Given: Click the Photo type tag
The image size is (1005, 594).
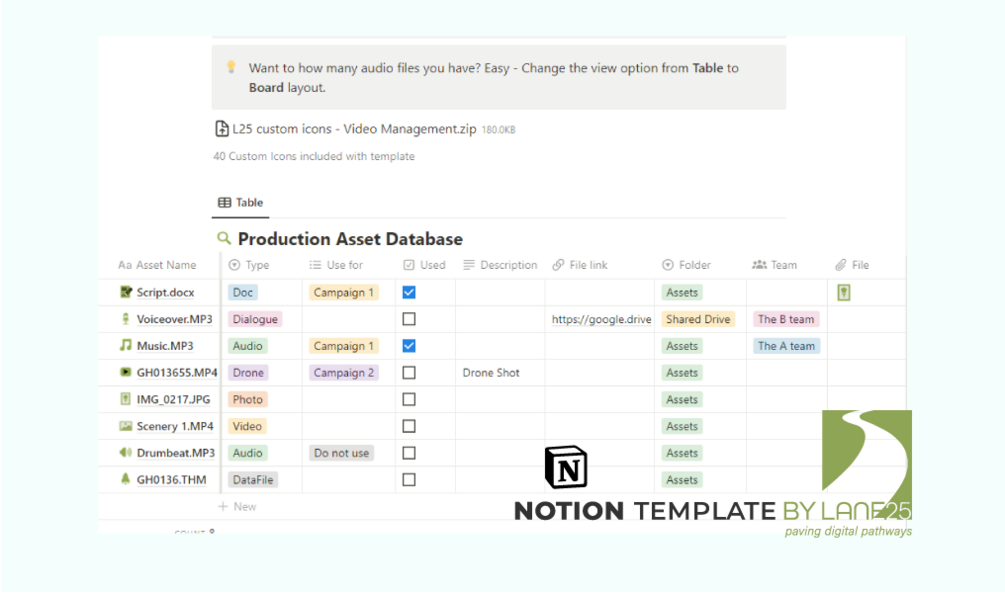Looking at the screenshot, I should pyautogui.click(x=247, y=399).
